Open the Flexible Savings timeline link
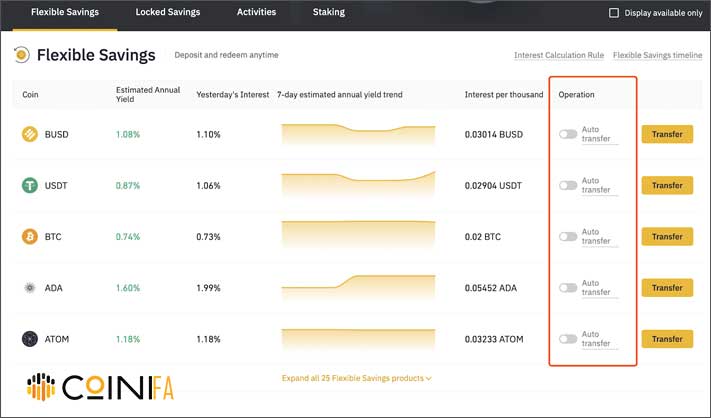This screenshot has height=418, width=711. coord(657,55)
